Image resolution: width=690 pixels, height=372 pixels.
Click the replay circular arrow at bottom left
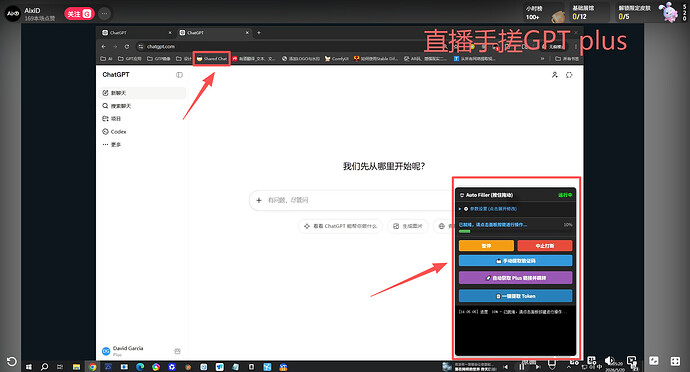point(11,361)
